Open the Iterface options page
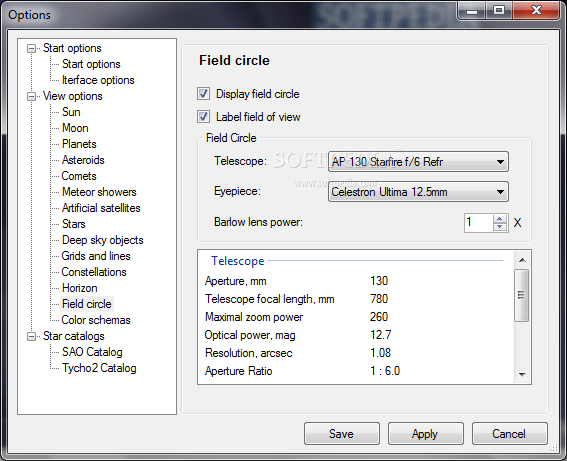567x461 pixels. point(98,80)
